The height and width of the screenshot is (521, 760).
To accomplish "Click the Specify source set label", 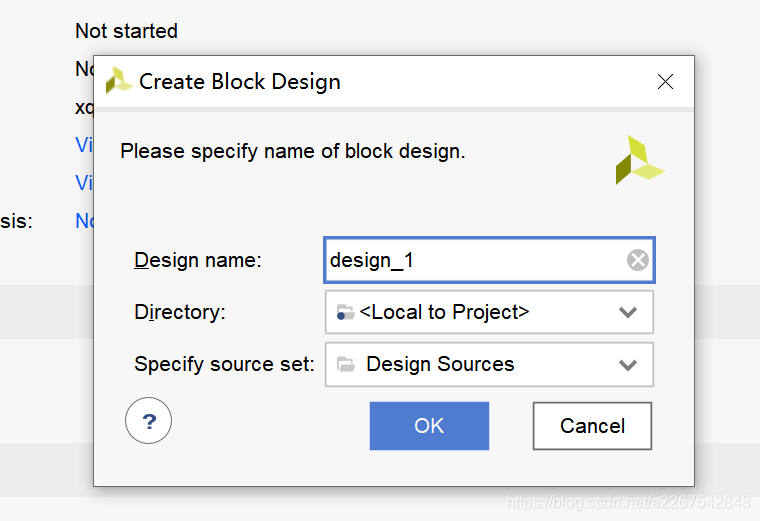I will [224, 364].
